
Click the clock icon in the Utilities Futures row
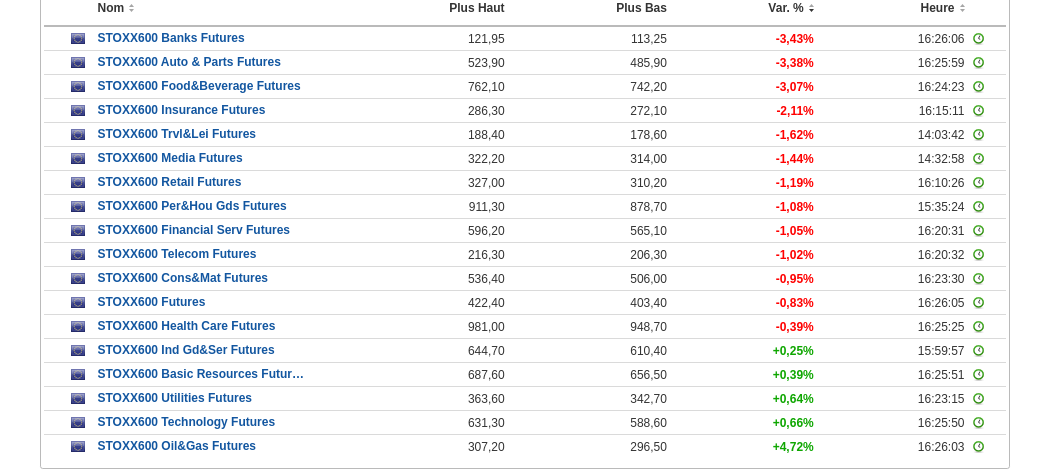coord(978,399)
